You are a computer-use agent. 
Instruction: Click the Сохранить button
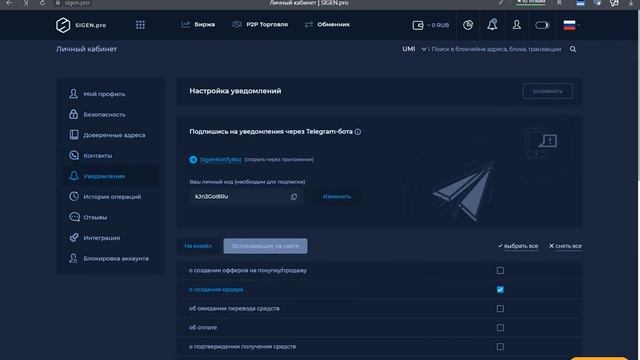(547, 91)
